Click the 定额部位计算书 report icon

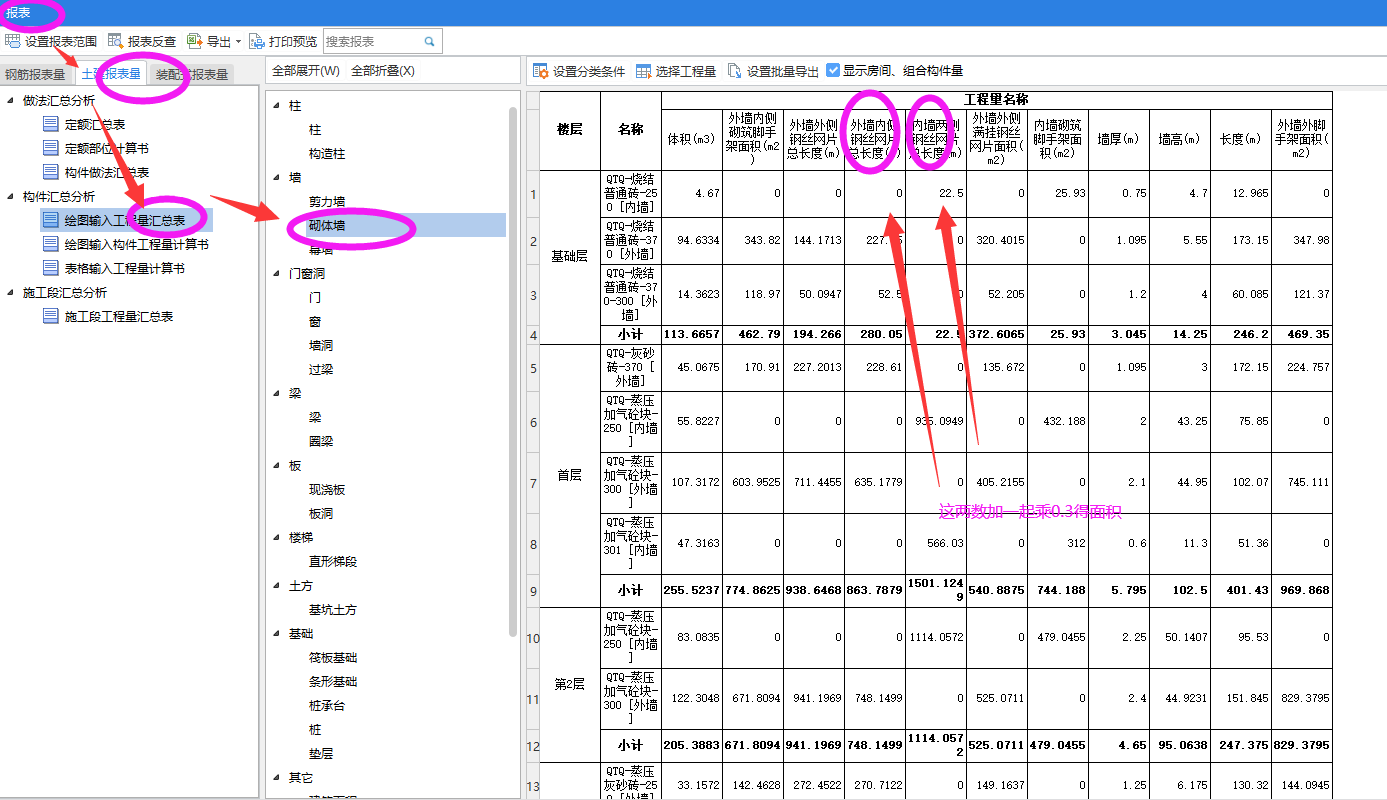(x=51, y=148)
